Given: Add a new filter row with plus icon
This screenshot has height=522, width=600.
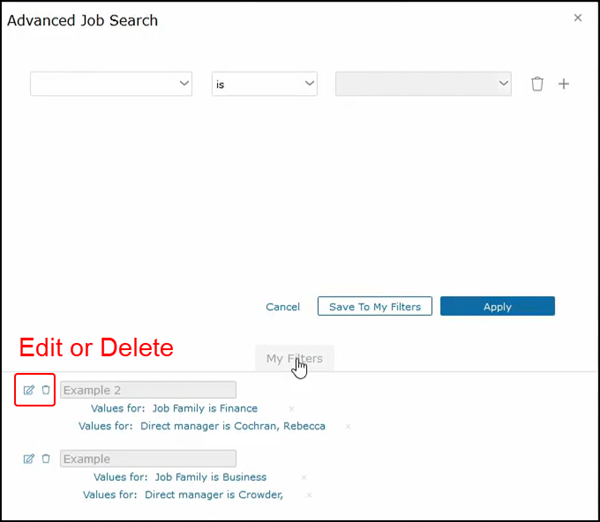Looking at the screenshot, I should 563,85.
